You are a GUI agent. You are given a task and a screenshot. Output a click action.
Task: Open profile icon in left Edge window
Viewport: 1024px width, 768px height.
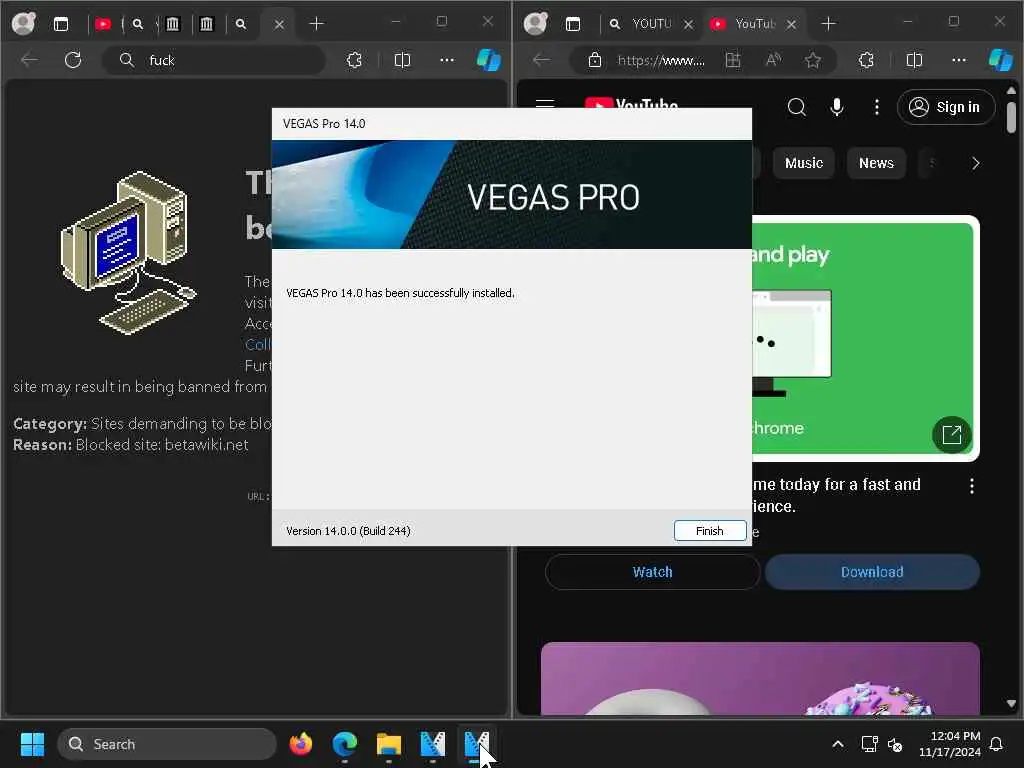[x=24, y=24]
